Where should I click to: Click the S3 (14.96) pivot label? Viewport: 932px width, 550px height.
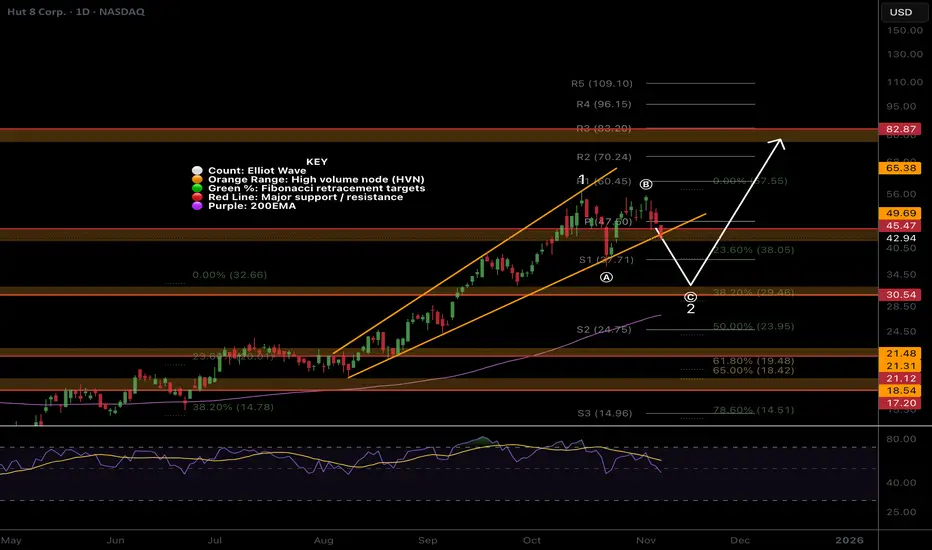(604, 413)
